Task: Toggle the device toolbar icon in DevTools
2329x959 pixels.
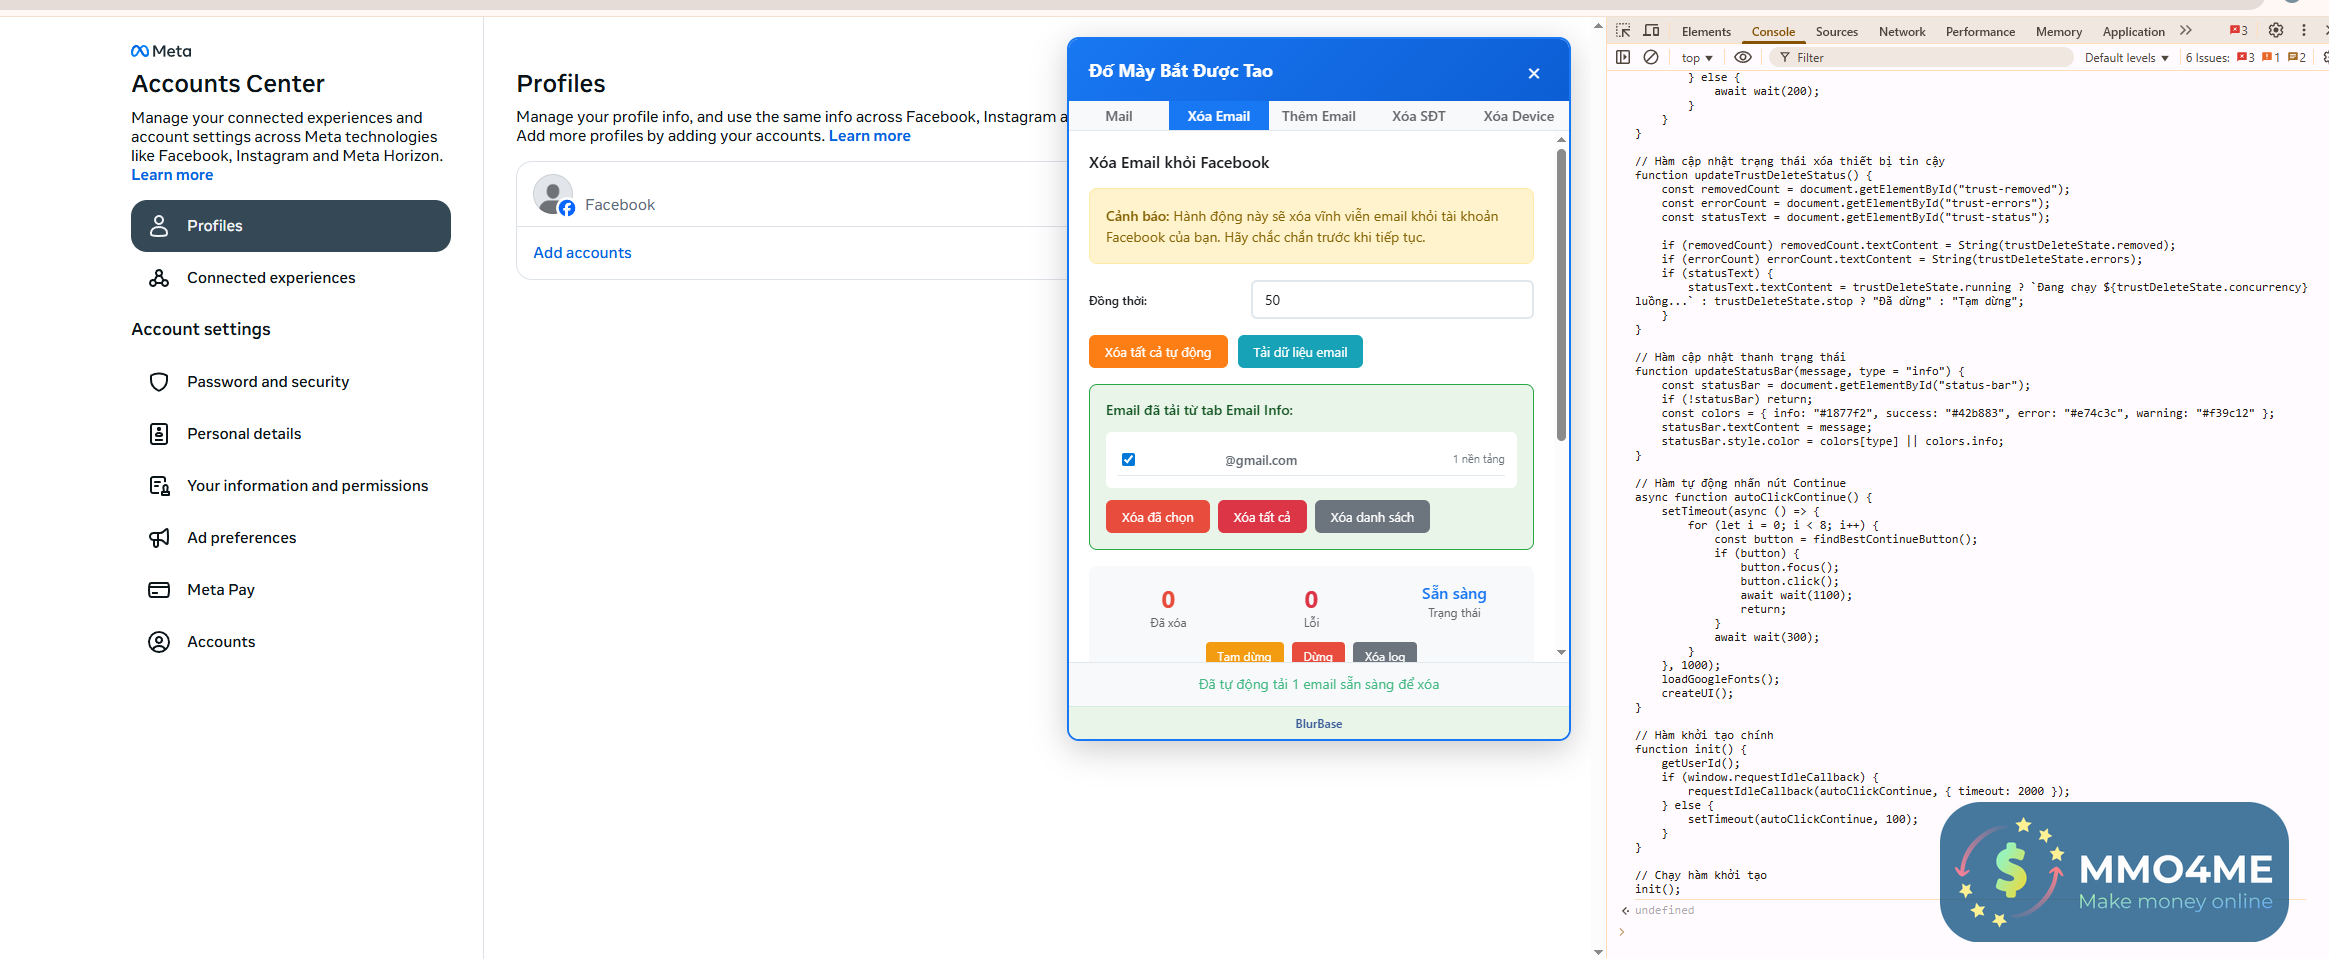Action: (1651, 31)
